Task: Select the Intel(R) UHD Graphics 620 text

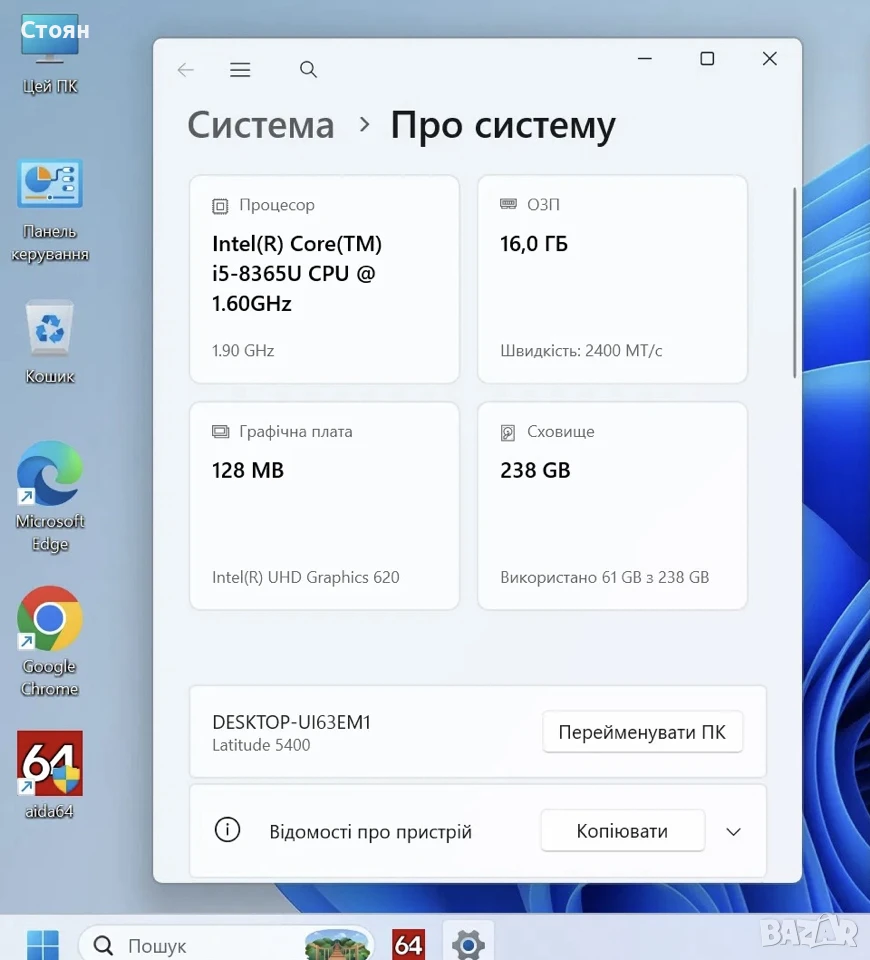Action: (306, 577)
